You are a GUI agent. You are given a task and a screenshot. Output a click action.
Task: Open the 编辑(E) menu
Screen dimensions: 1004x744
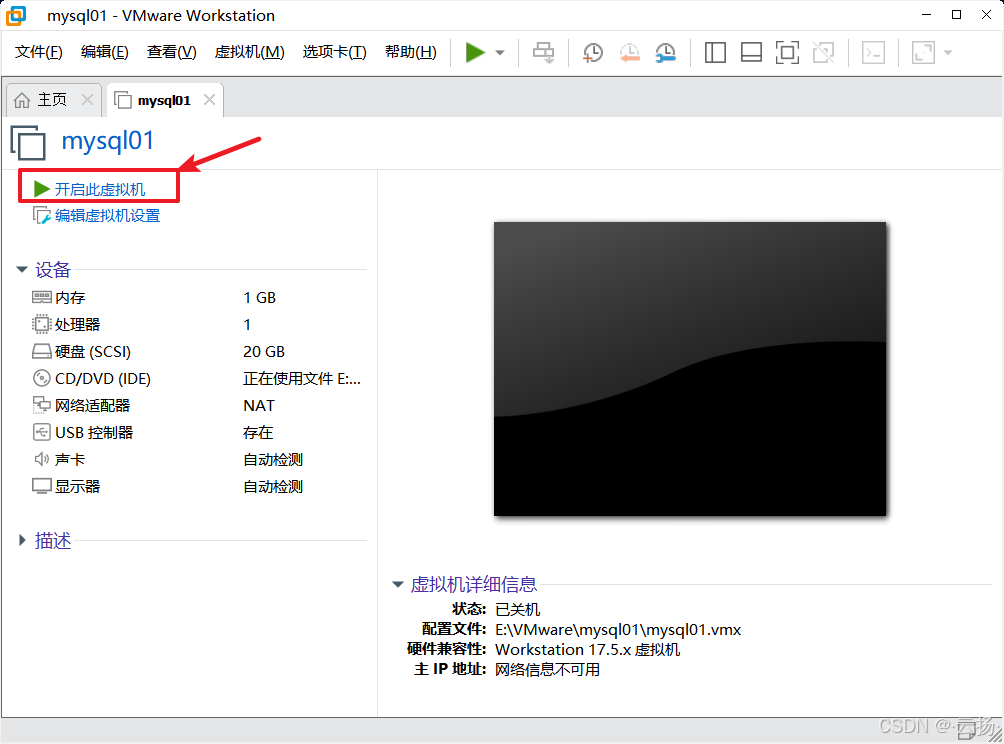point(105,52)
